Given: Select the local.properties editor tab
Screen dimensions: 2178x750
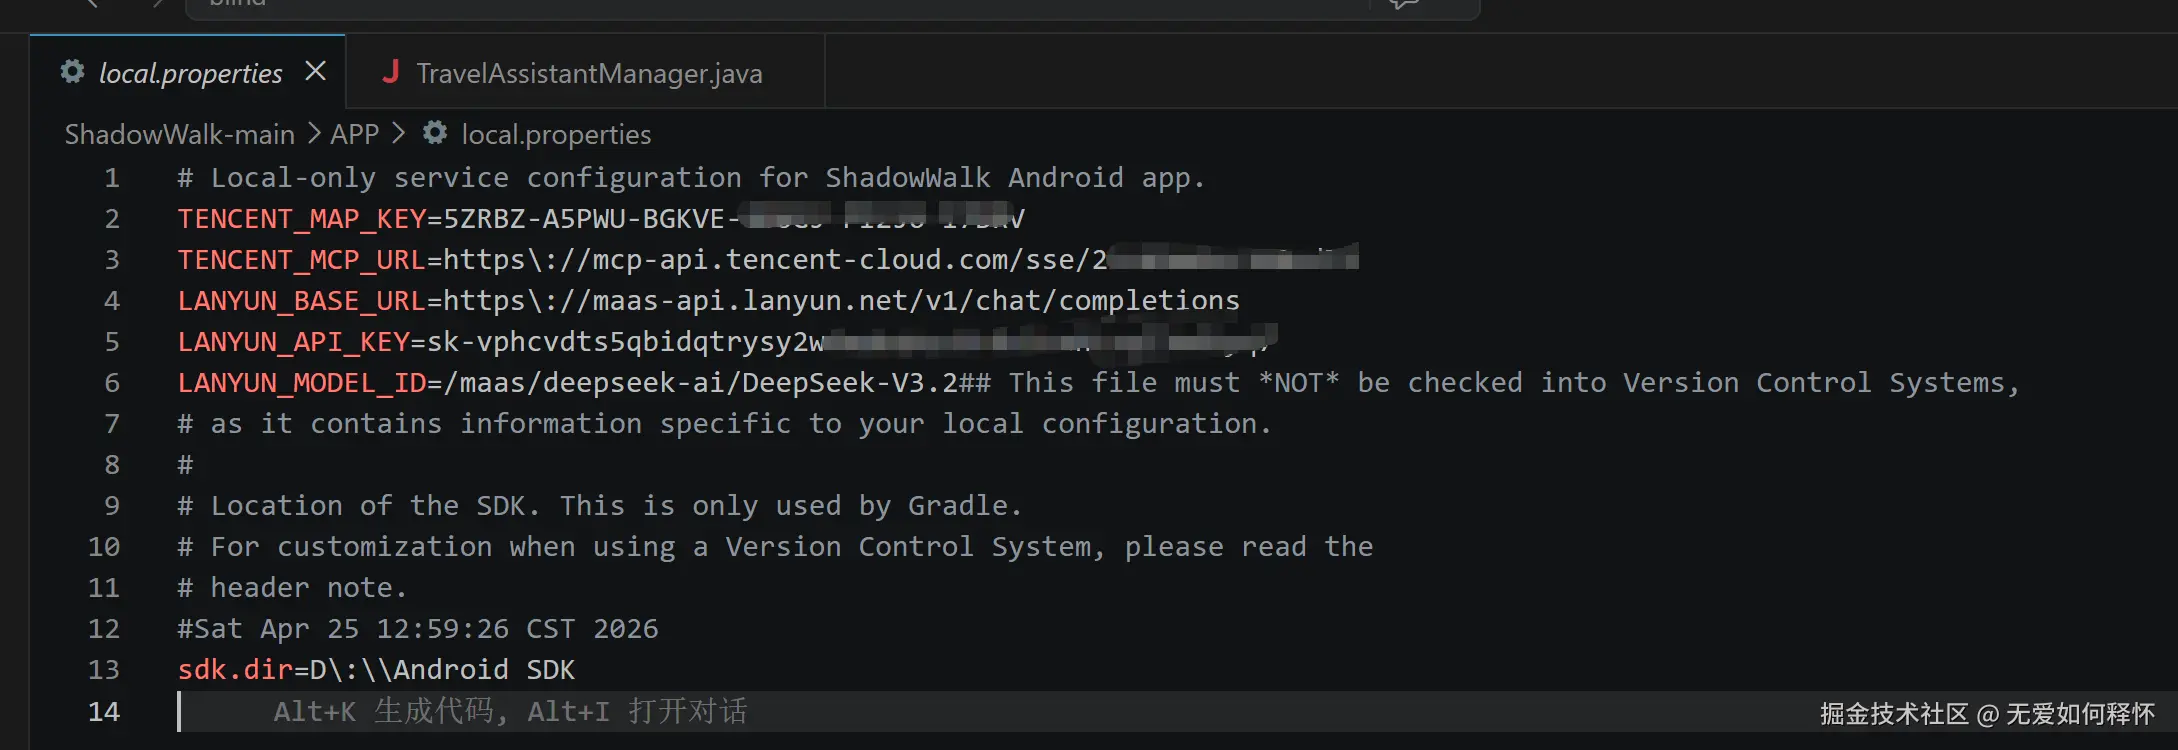Looking at the screenshot, I should 190,73.
